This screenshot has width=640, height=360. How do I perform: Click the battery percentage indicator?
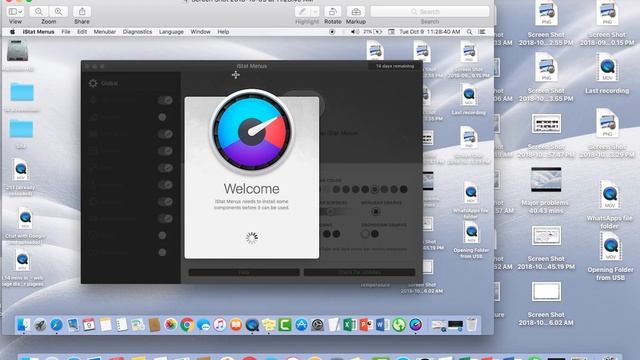[372, 32]
